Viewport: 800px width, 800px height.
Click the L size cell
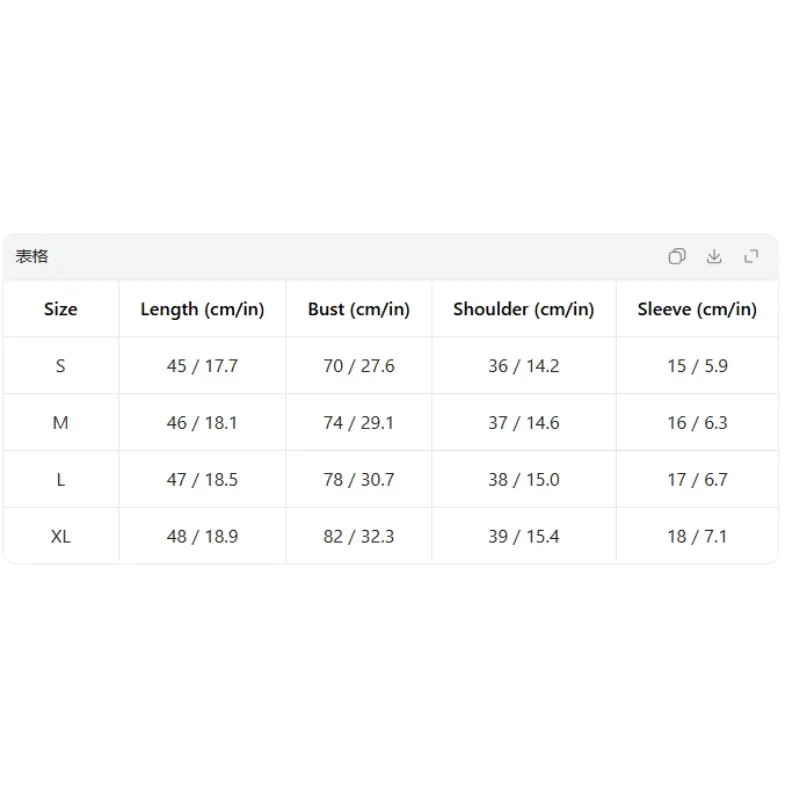pyautogui.click(x=61, y=480)
